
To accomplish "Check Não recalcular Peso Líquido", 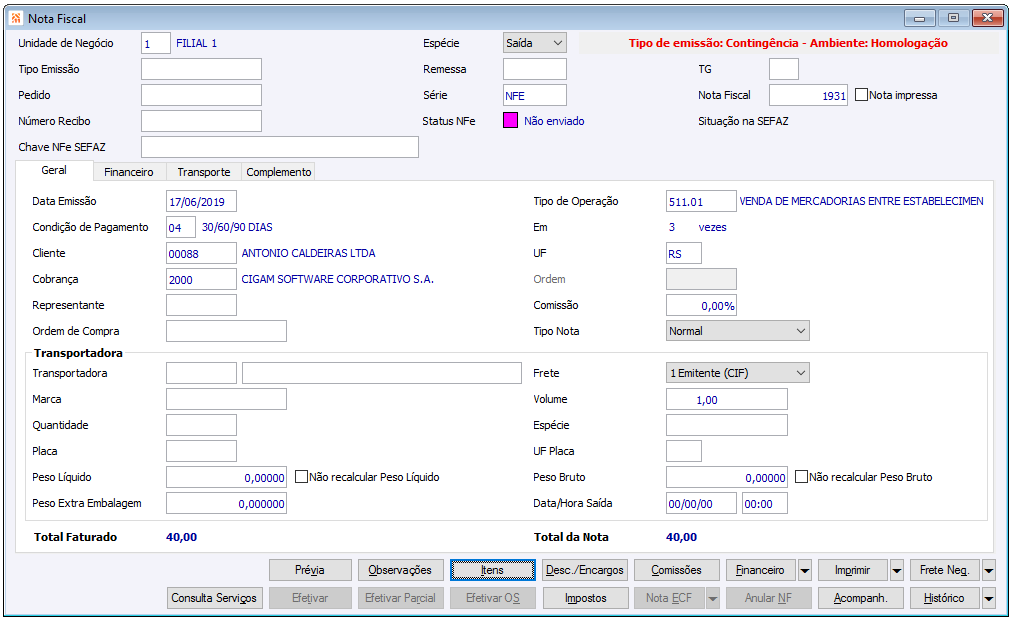I will coord(301,477).
